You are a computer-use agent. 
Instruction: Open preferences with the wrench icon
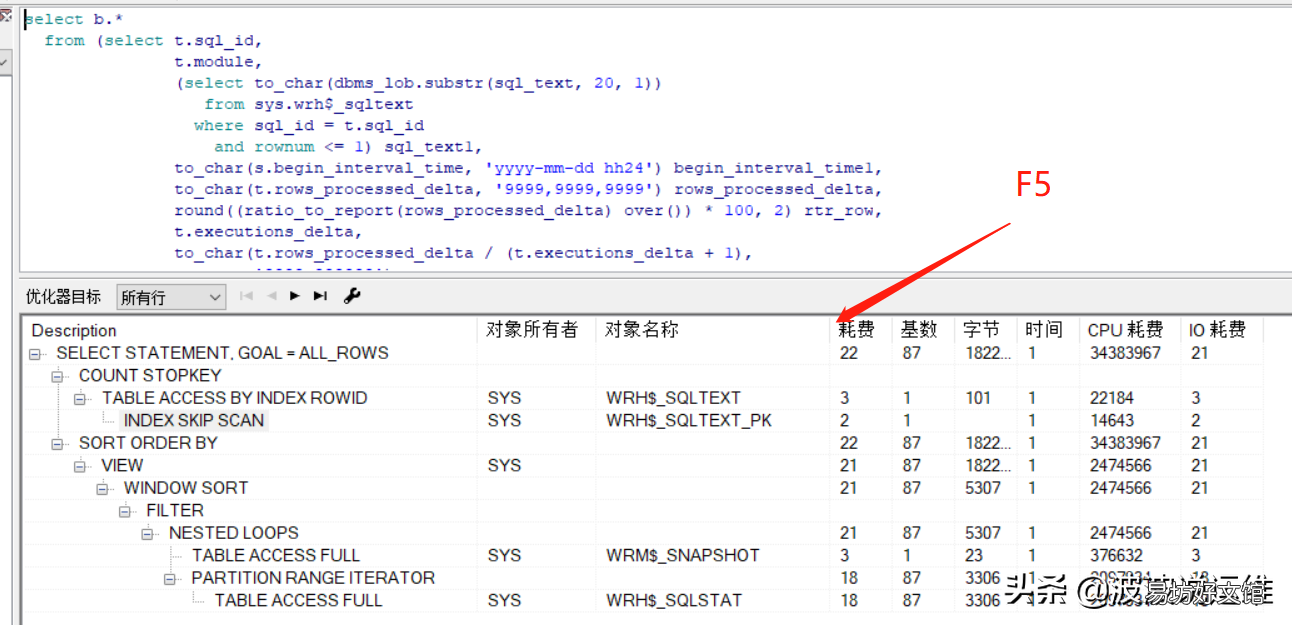(352, 296)
